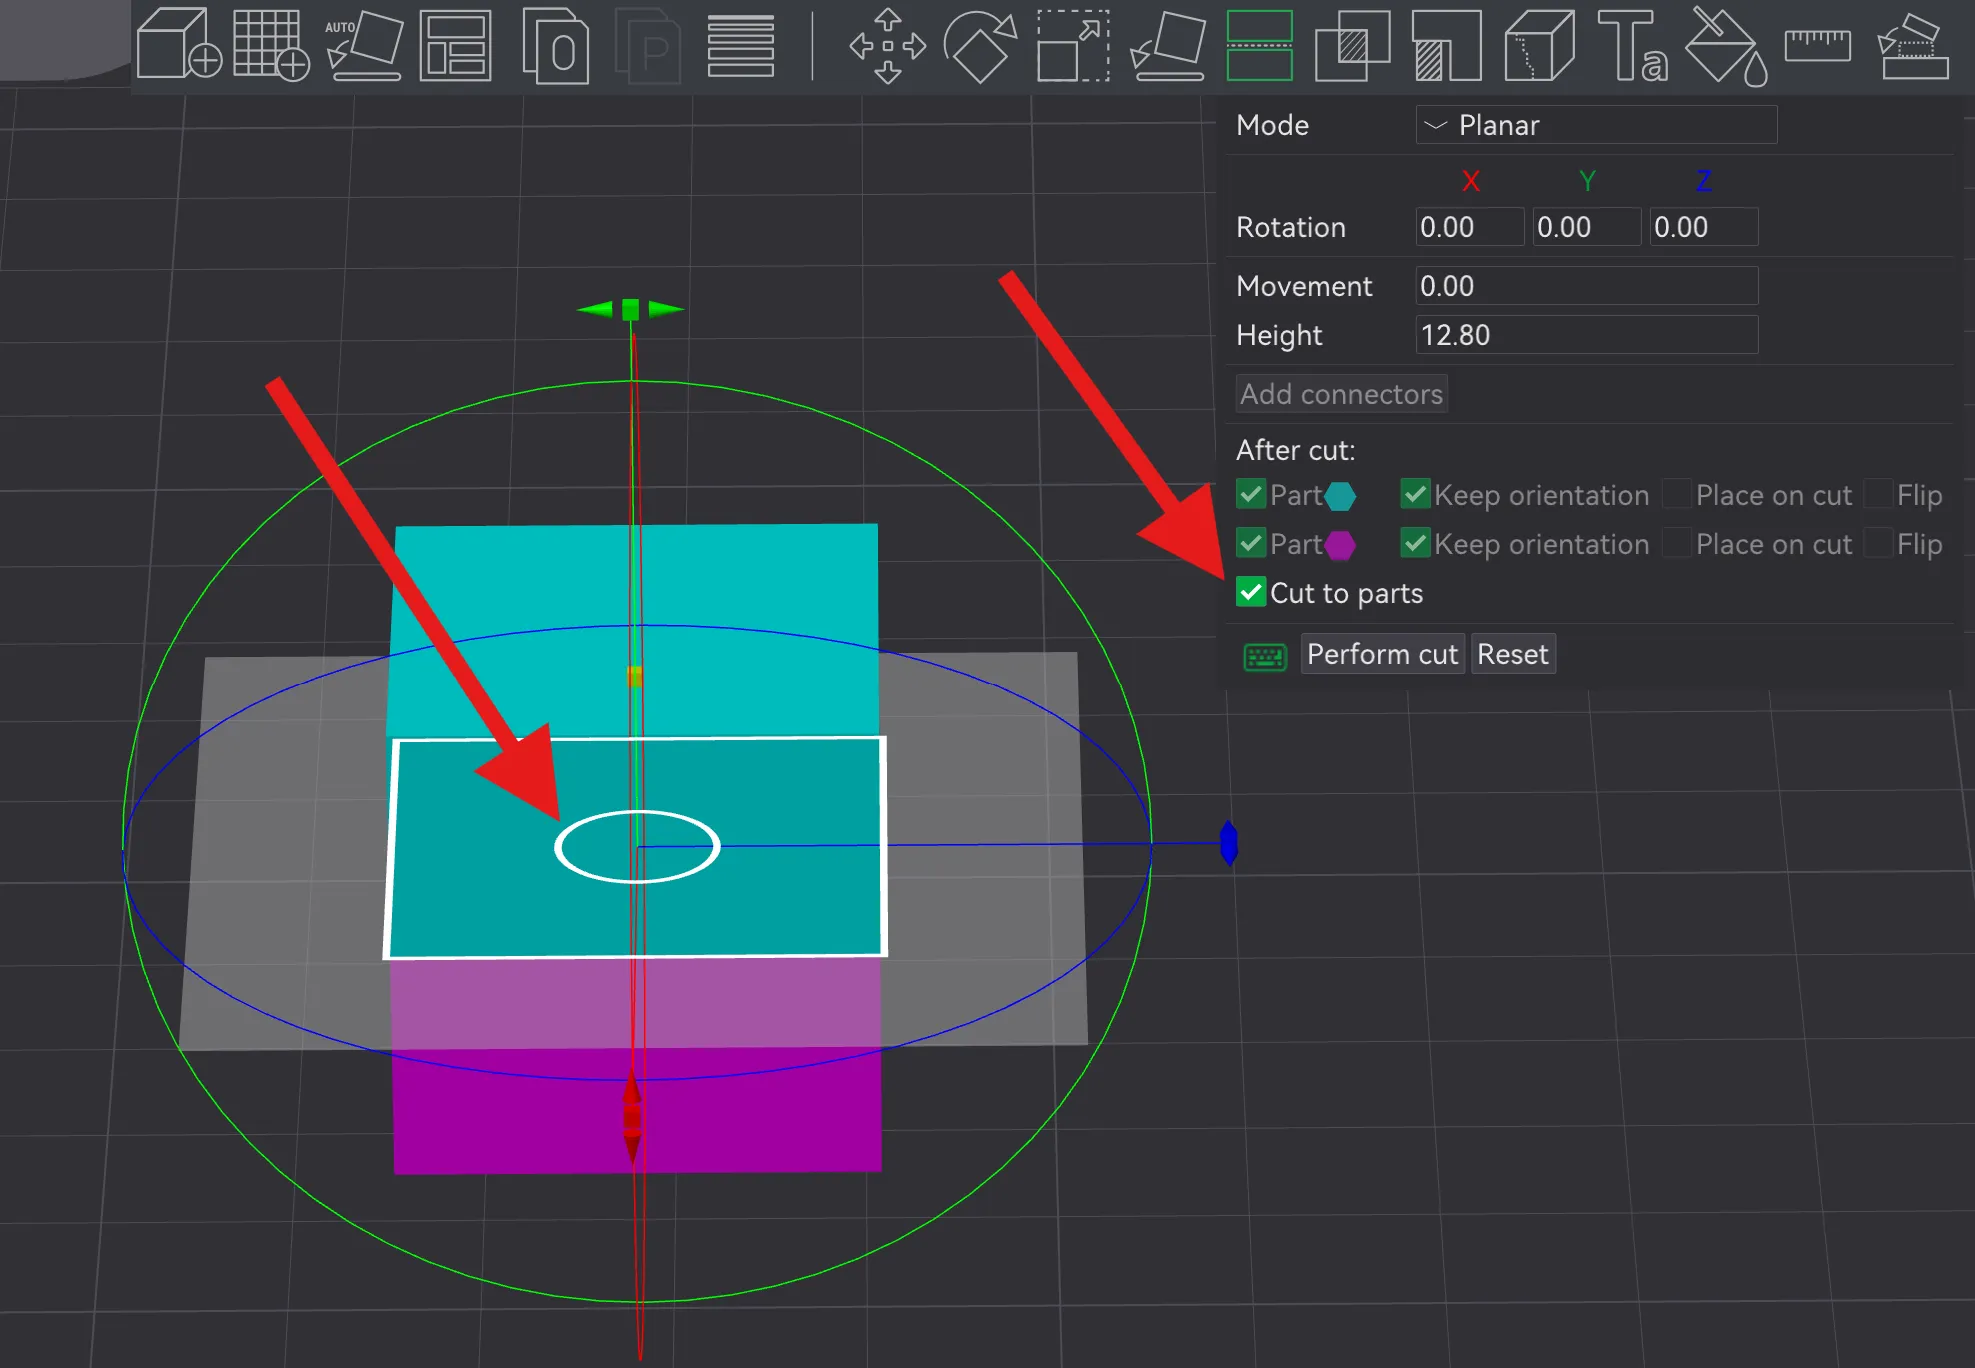This screenshot has height=1368, width=1975.
Task: Click the Add cube primitive icon
Action: [178, 45]
